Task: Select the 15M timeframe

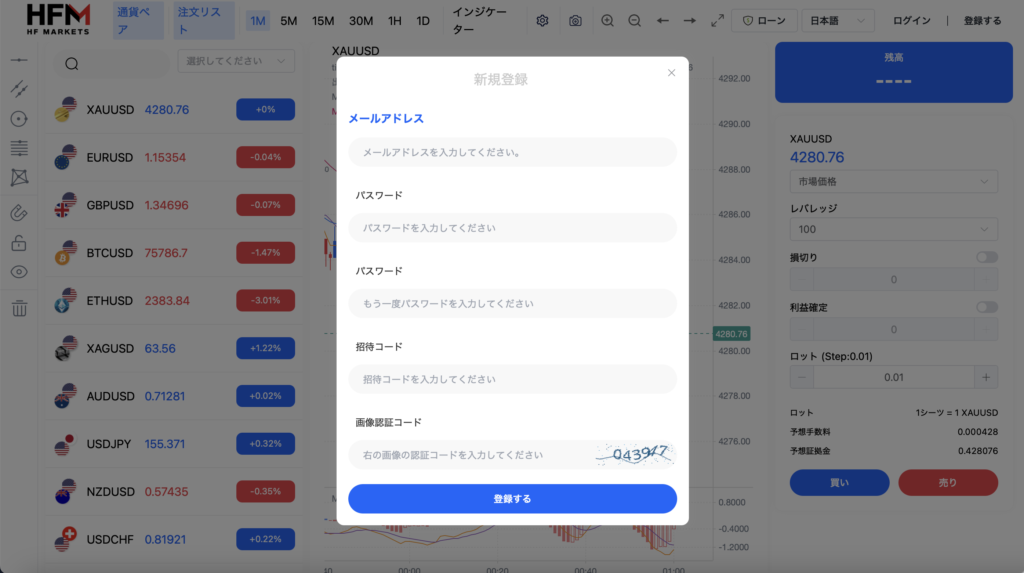Action: pyautogui.click(x=323, y=21)
